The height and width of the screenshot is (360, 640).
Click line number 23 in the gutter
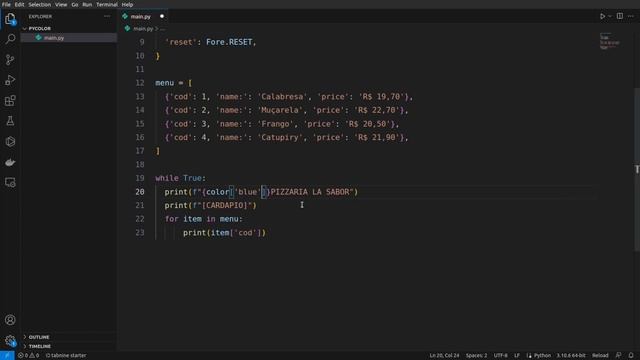tap(140, 233)
